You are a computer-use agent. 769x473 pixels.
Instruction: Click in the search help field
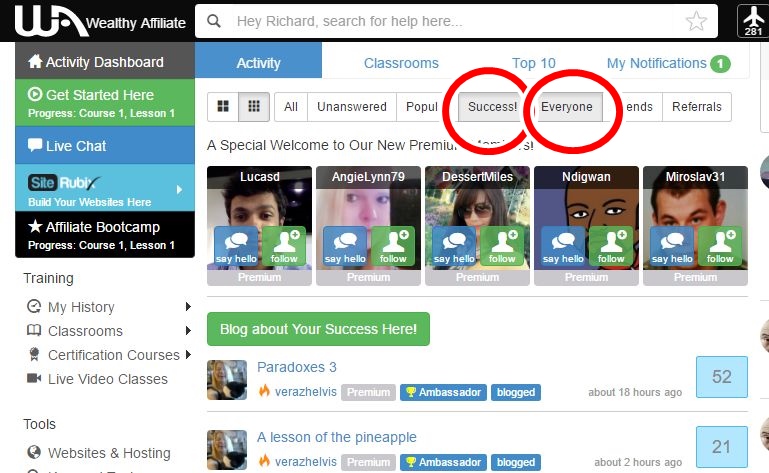(x=456, y=21)
